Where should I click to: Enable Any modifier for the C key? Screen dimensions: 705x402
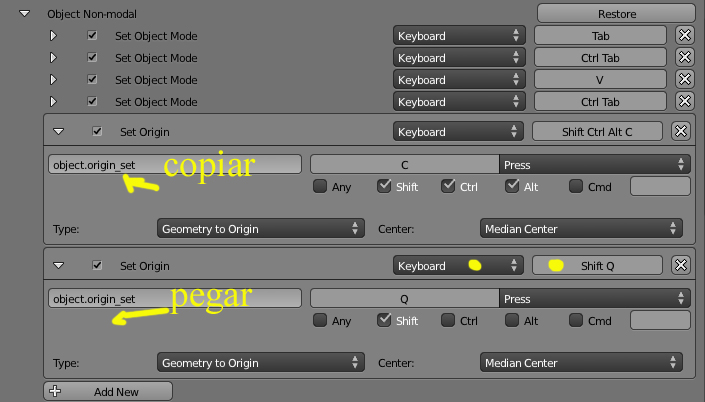[320, 186]
